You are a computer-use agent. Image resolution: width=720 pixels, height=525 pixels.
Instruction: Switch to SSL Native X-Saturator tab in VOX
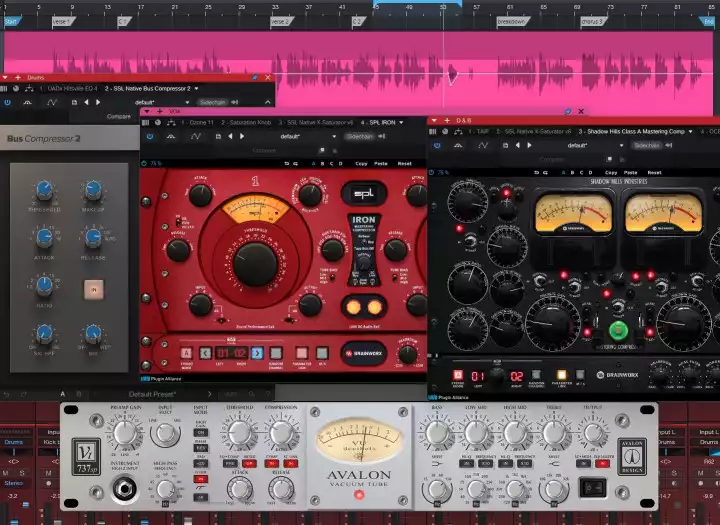click(316, 123)
